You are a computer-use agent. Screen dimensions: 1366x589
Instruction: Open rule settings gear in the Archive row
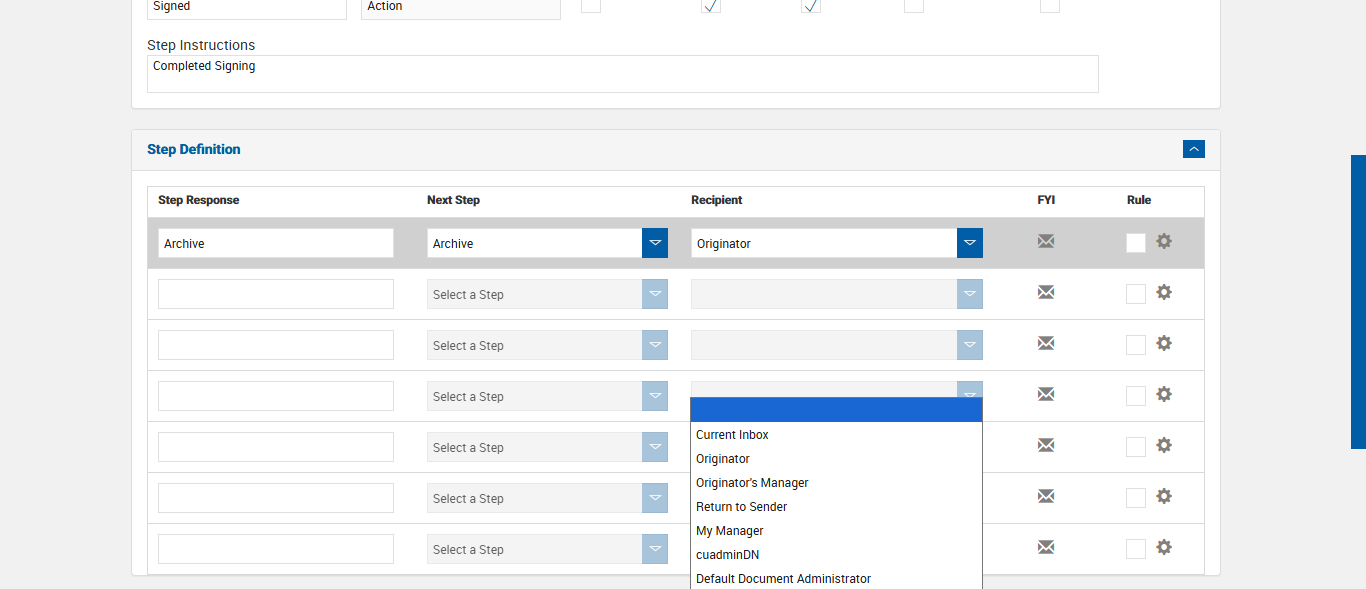tap(1164, 241)
